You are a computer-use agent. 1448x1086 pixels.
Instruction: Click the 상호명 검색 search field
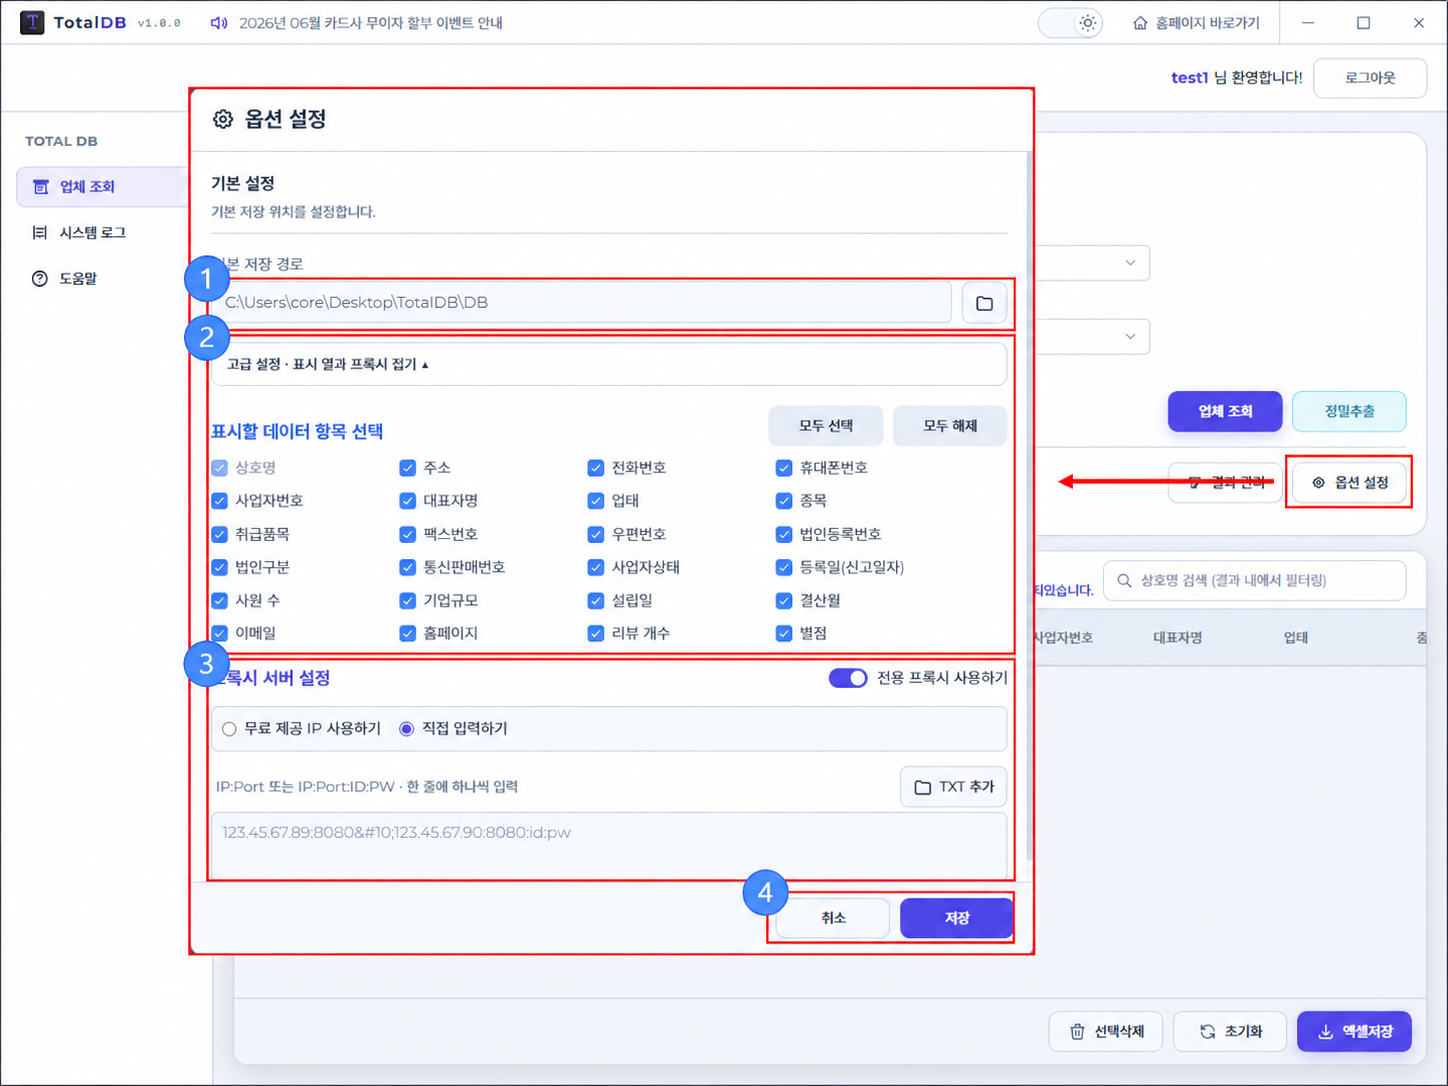[1254, 580]
